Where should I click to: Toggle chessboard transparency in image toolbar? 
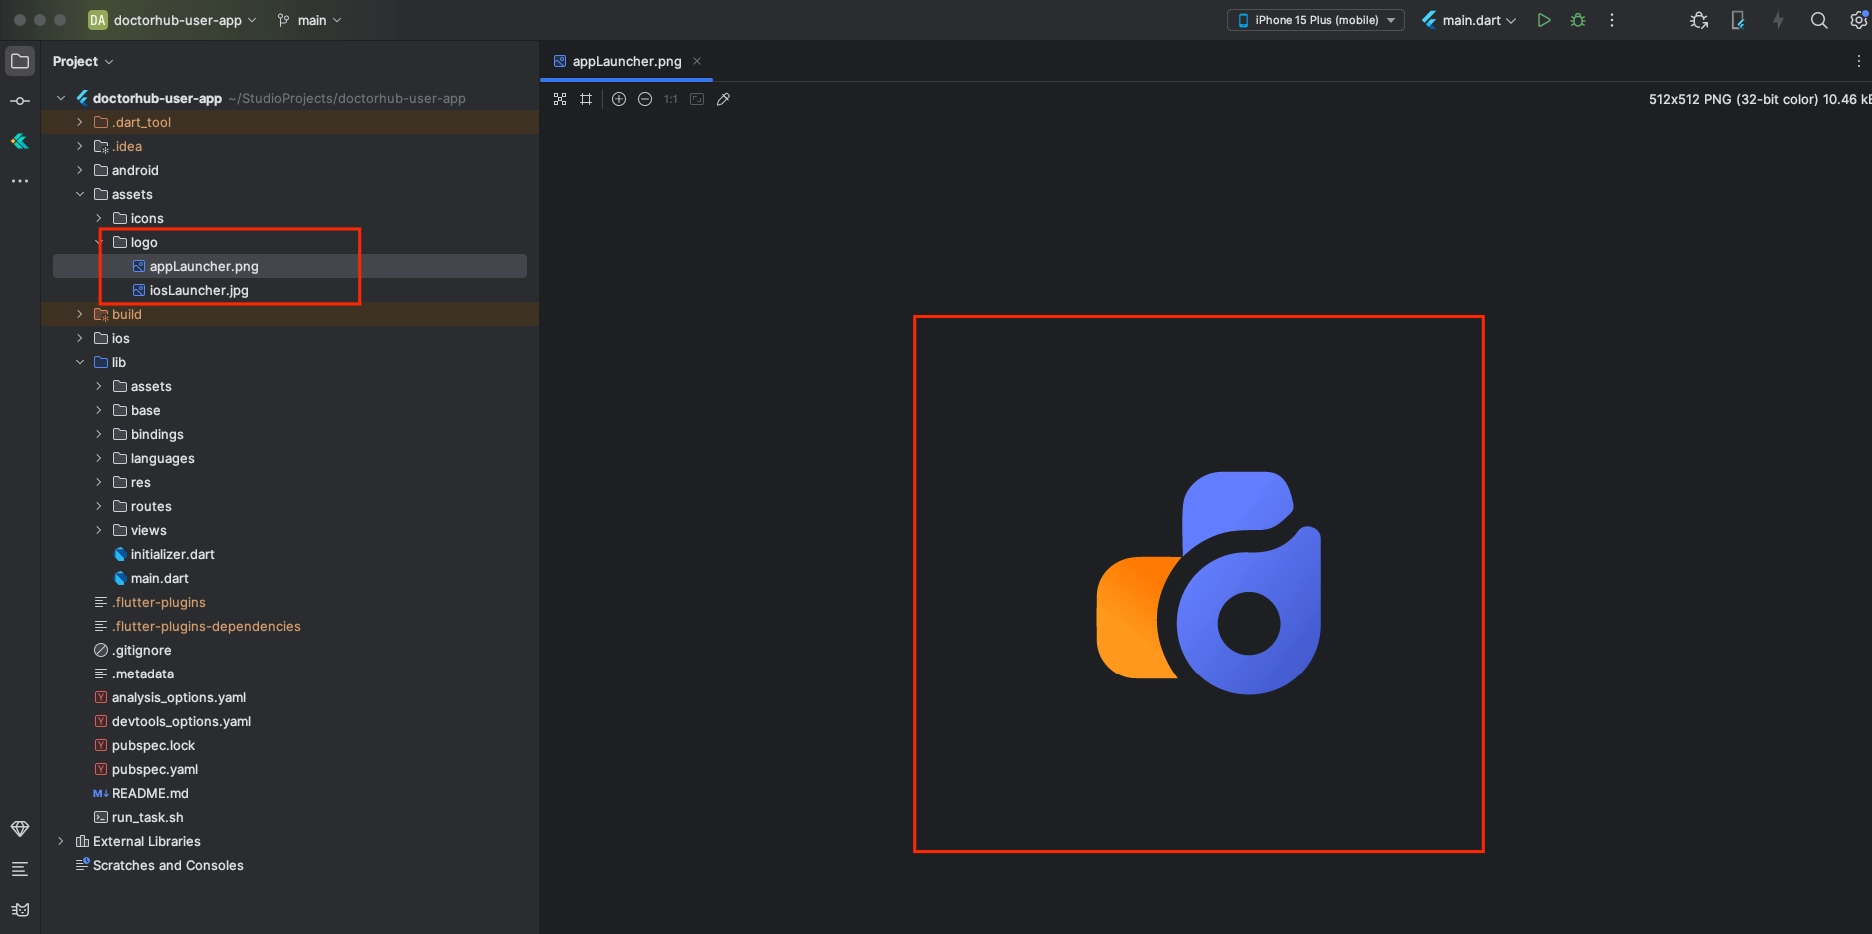[x=560, y=99]
